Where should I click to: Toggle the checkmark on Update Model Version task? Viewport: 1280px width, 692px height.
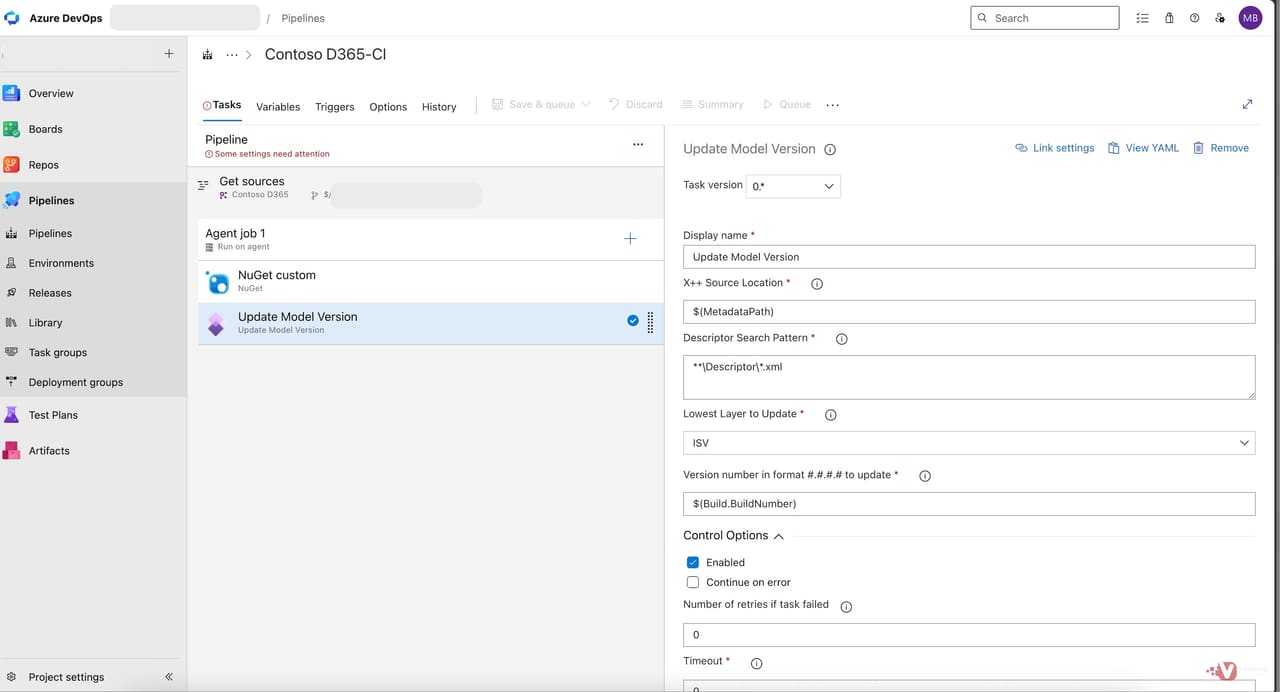pyautogui.click(x=633, y=321)
